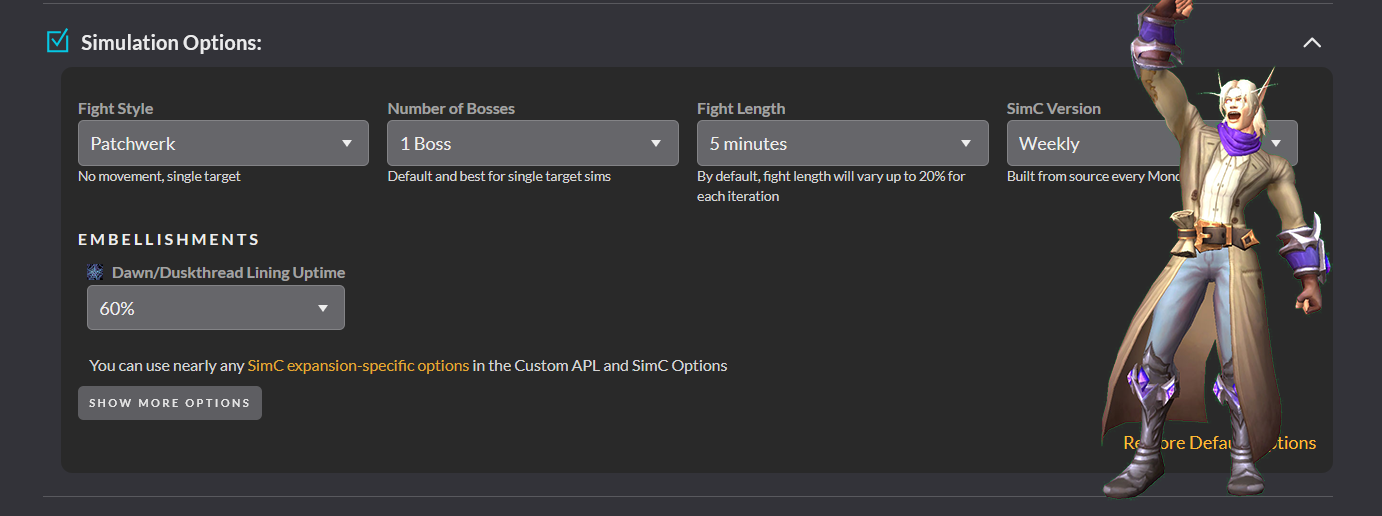
Task: Toggle the Simulation Options checkbox
Action: click(x=58, y=41)
